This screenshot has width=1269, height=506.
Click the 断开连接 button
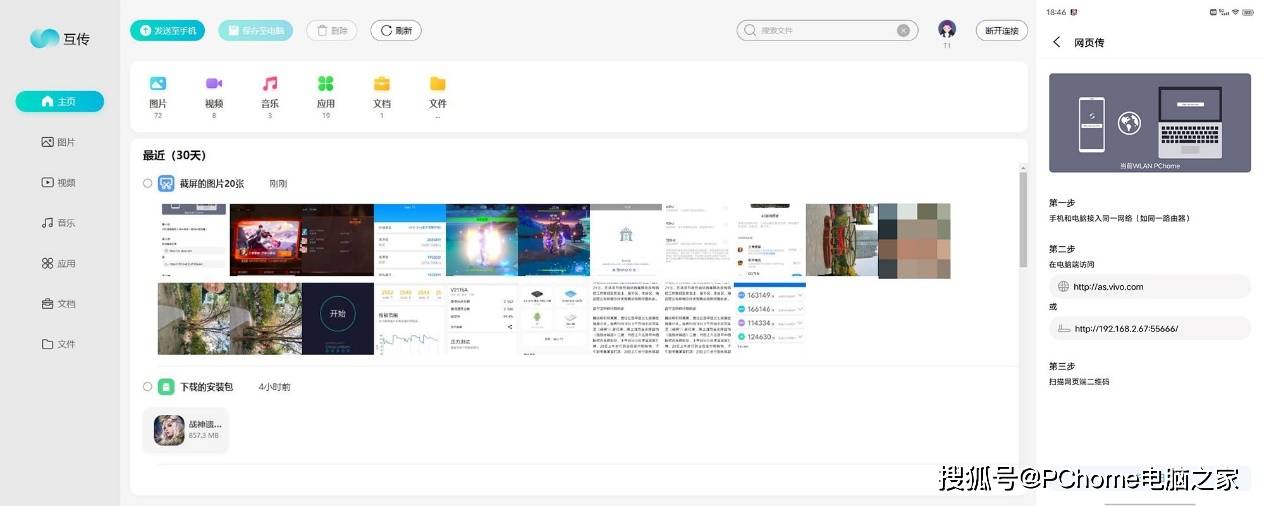(x=1001, y=31)
